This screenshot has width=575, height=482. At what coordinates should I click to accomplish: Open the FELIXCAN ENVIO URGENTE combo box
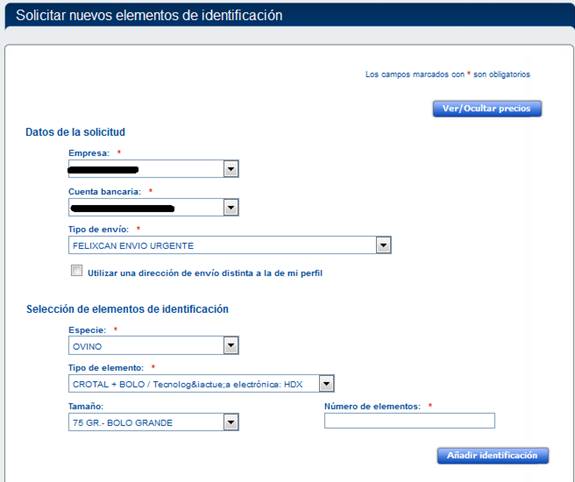(x=230, y=245)
